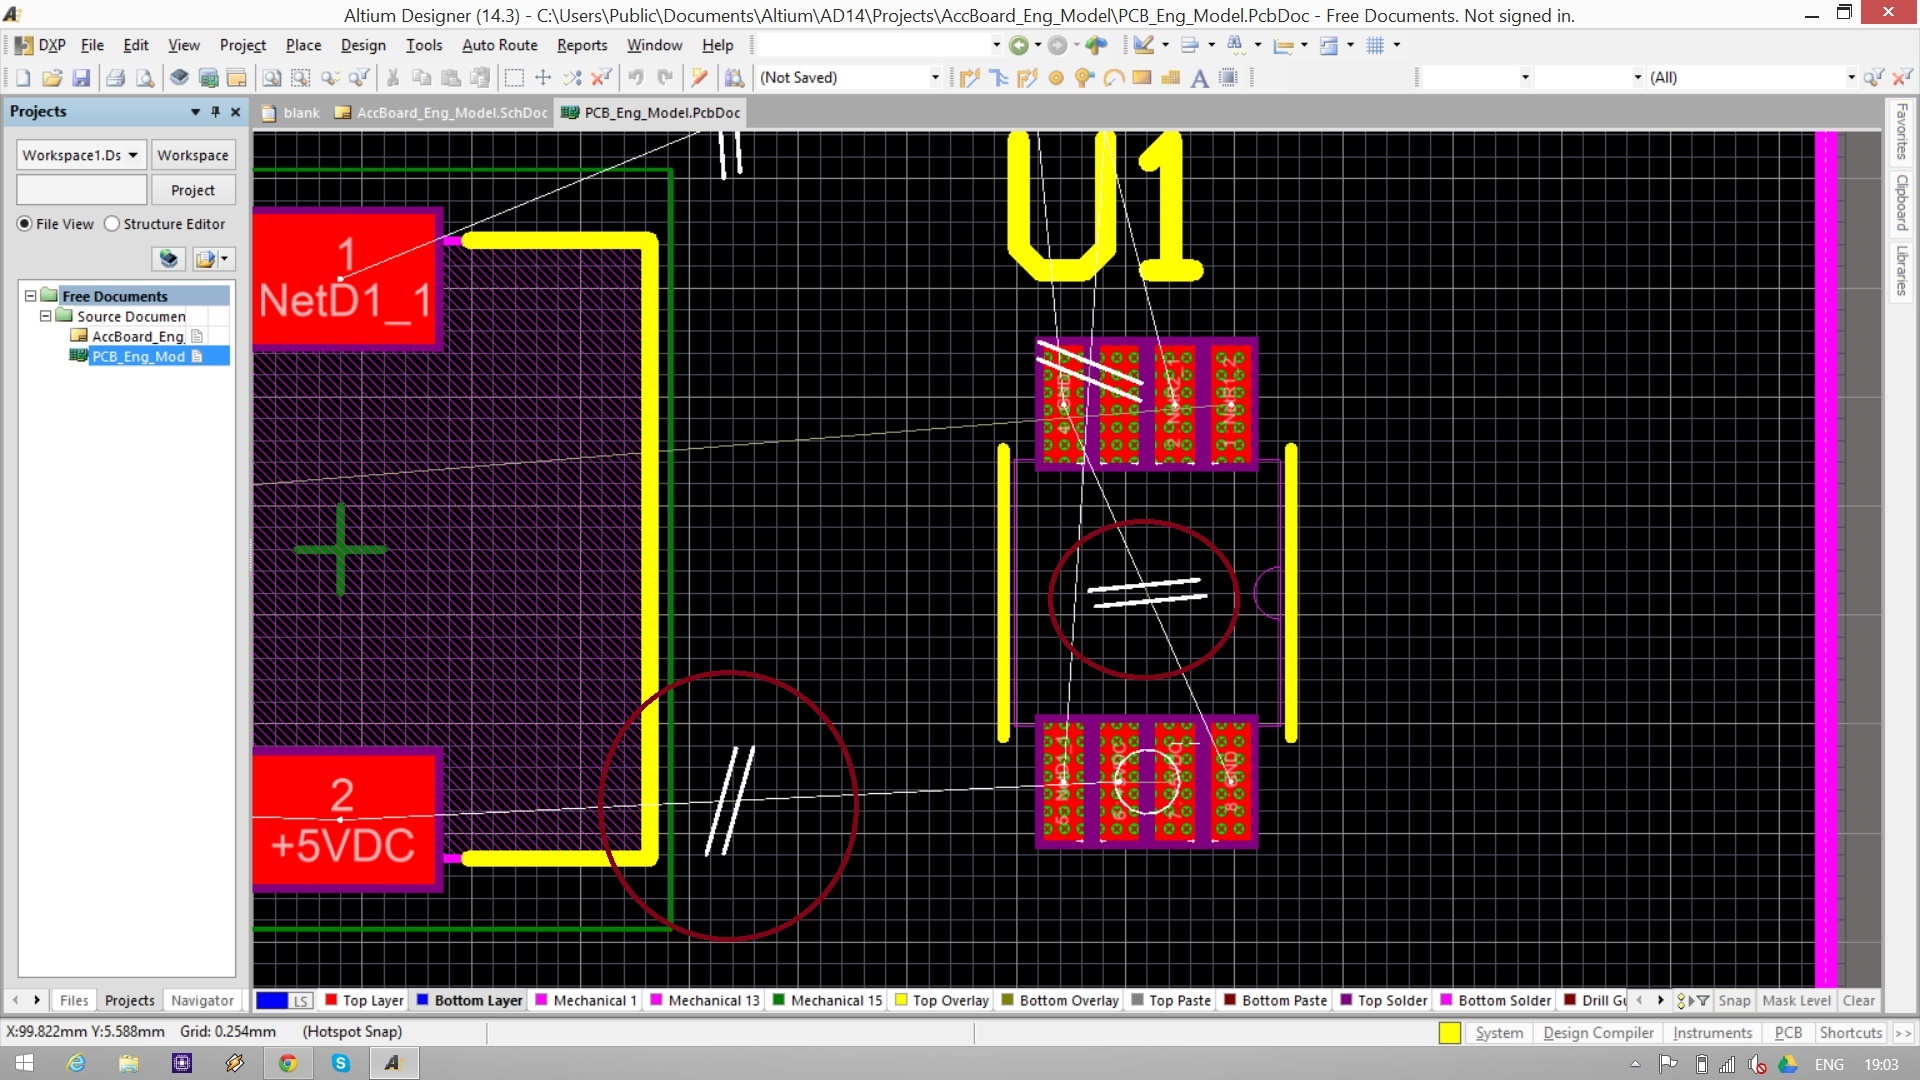
Task: Click the Interactively Route Connections icon
Action: [x=969, y=78]
